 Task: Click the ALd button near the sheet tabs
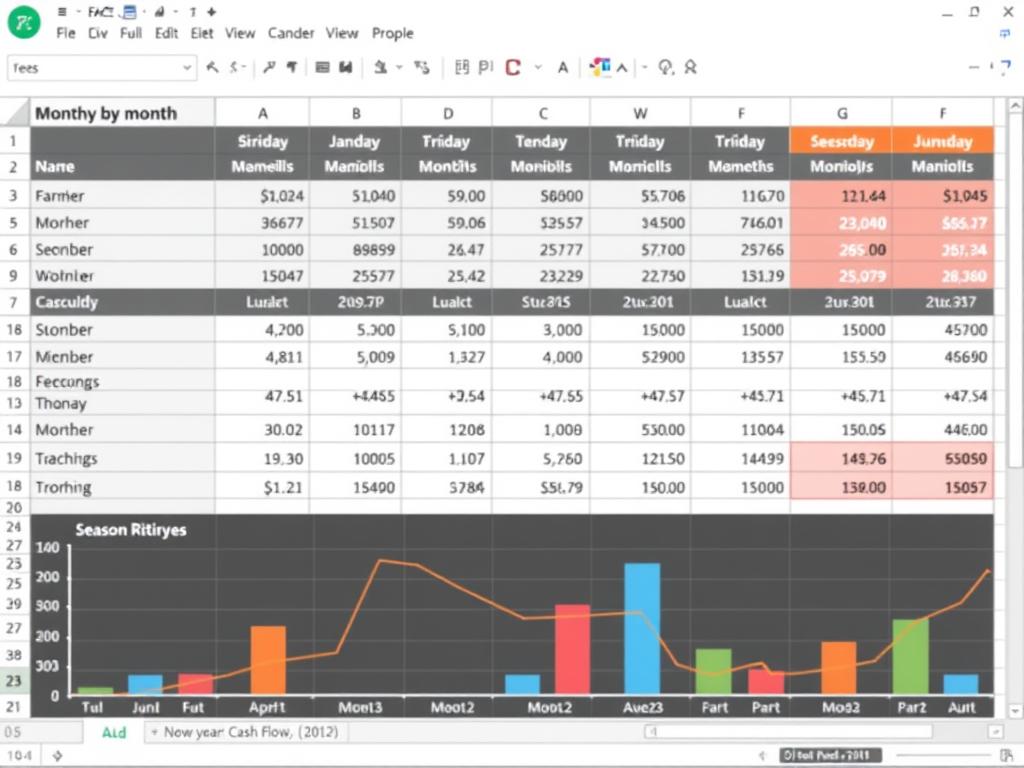point(113,732)
